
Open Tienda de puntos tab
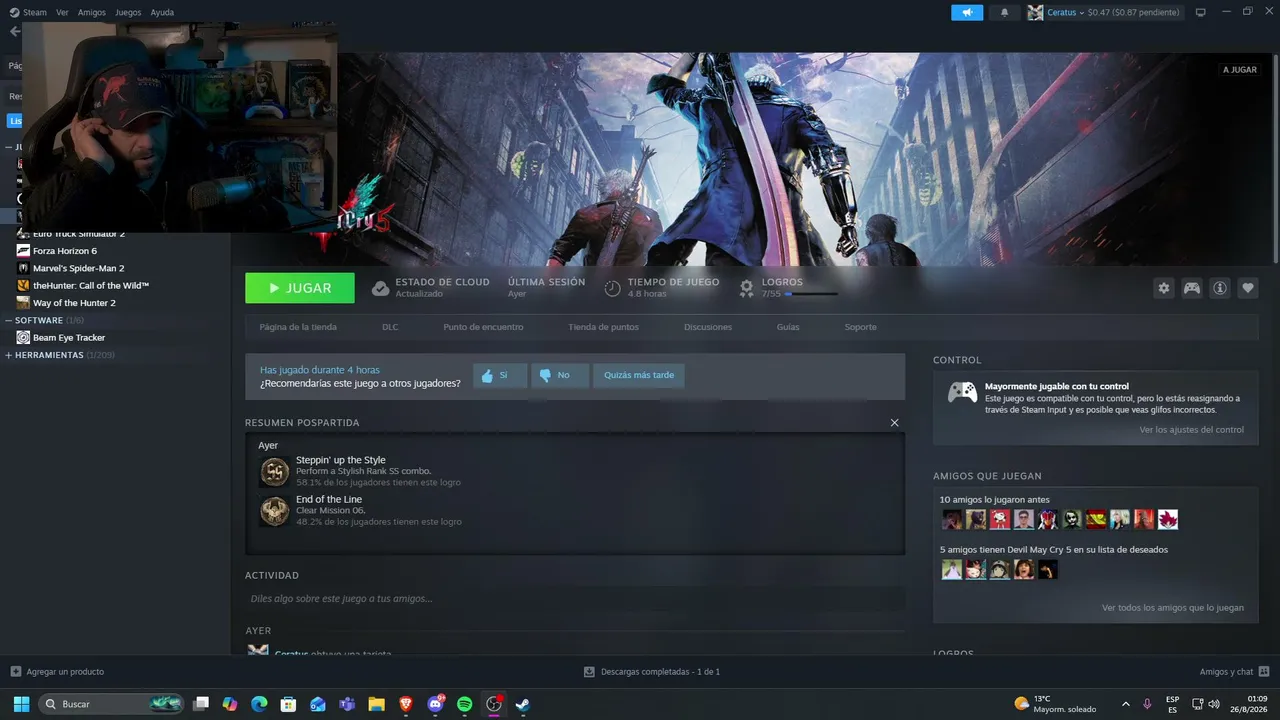603,327
